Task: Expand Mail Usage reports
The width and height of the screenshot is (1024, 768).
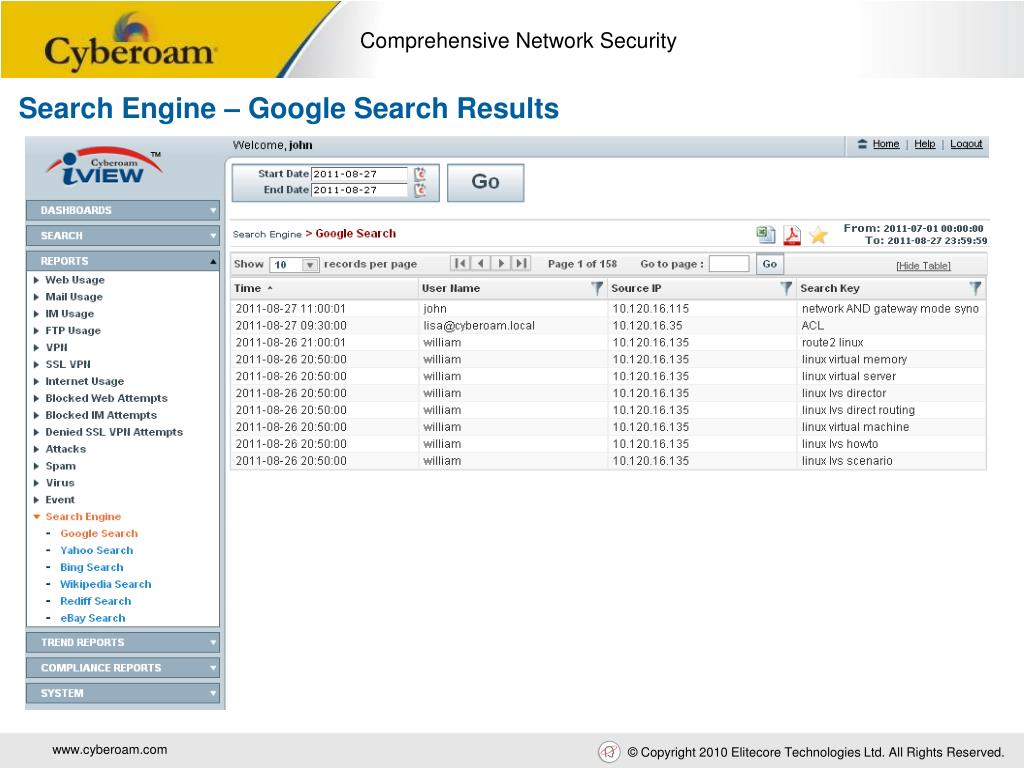Action: tap(74, 296)
